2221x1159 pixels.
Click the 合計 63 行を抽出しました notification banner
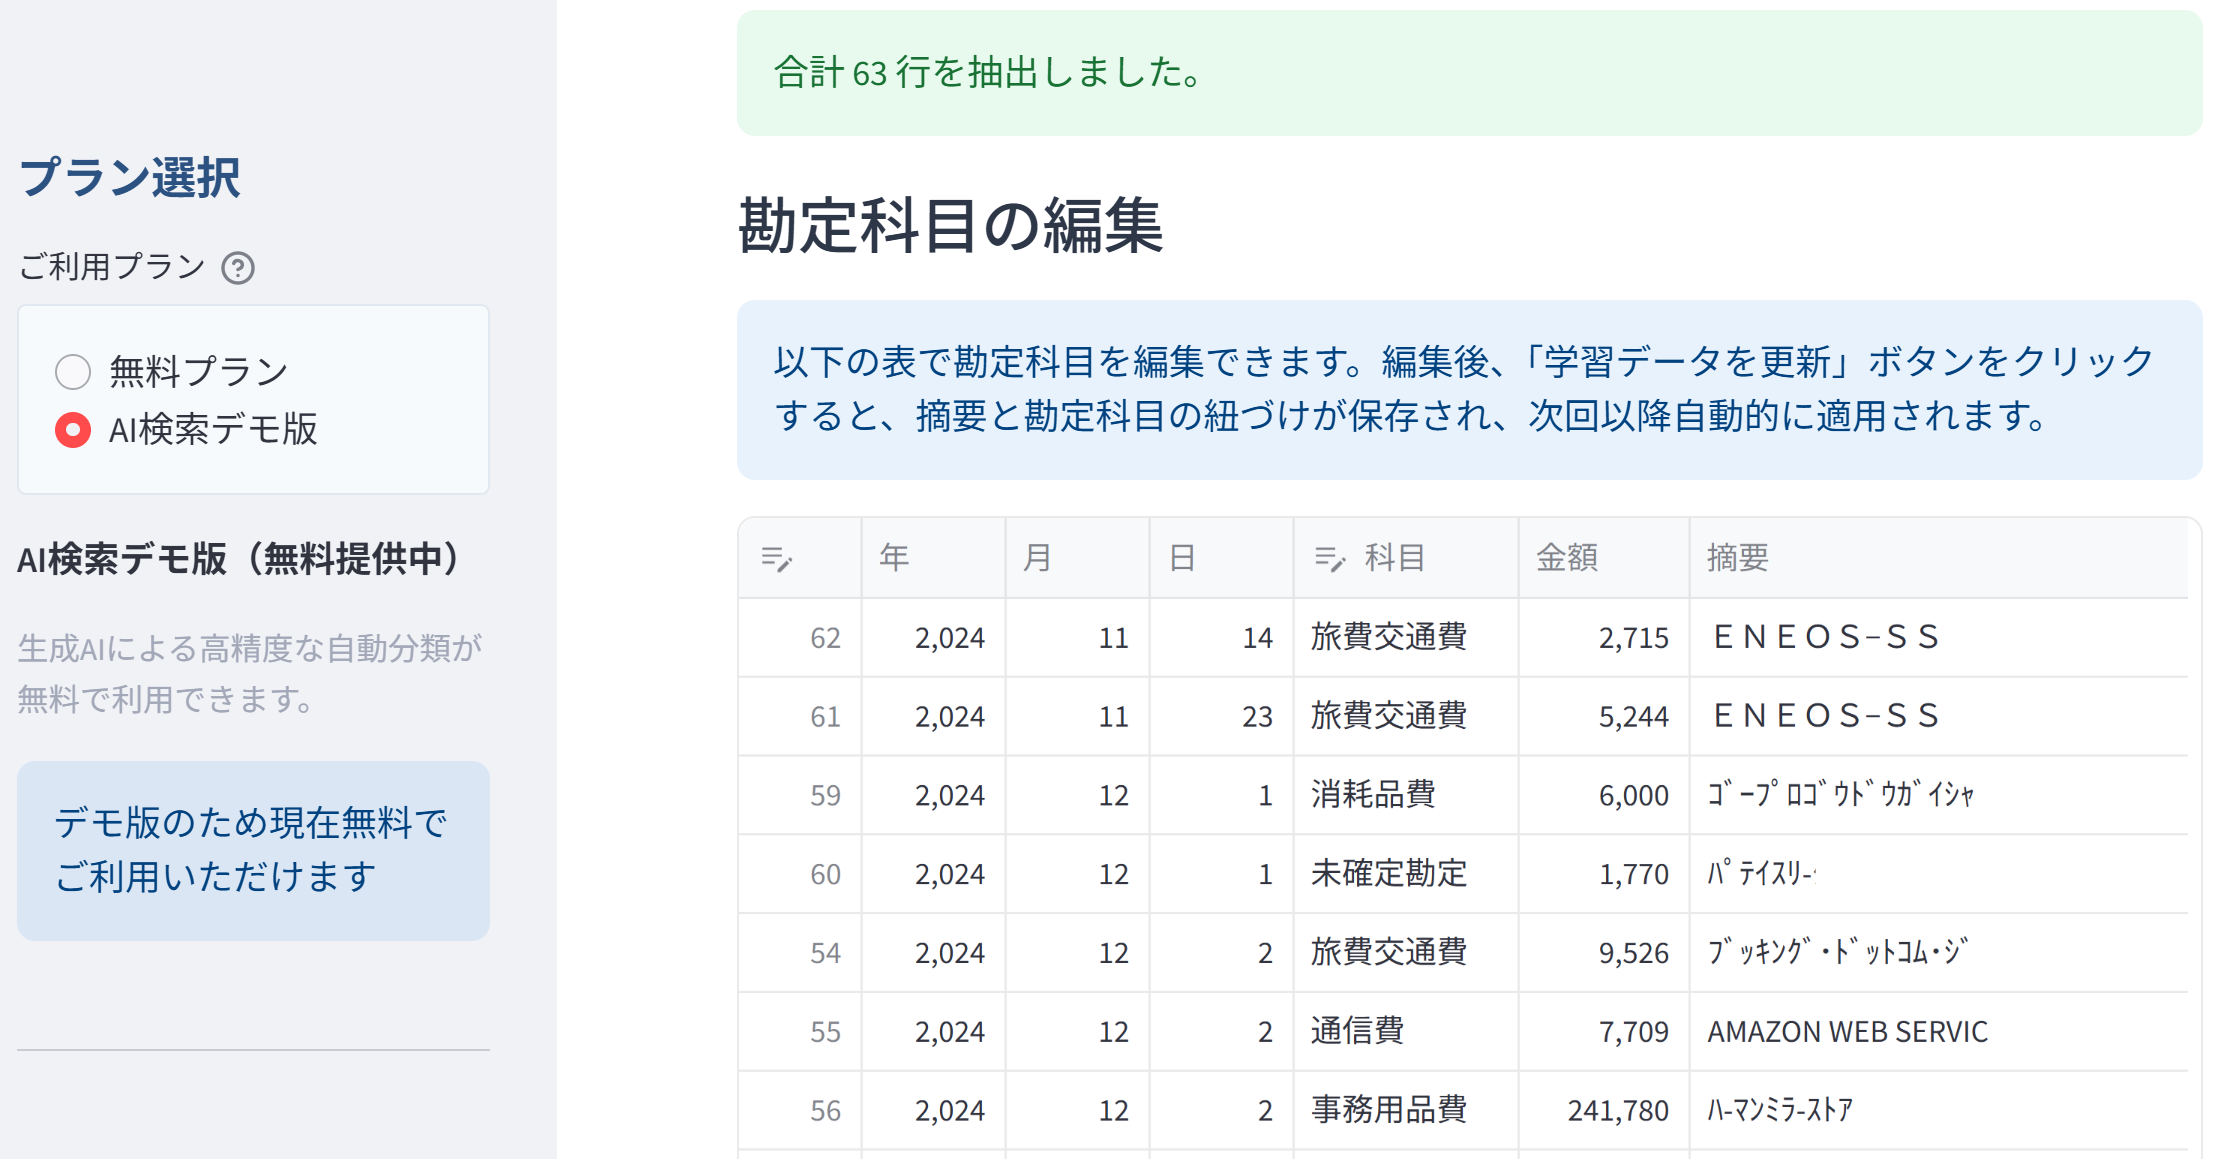[1468, 73]
